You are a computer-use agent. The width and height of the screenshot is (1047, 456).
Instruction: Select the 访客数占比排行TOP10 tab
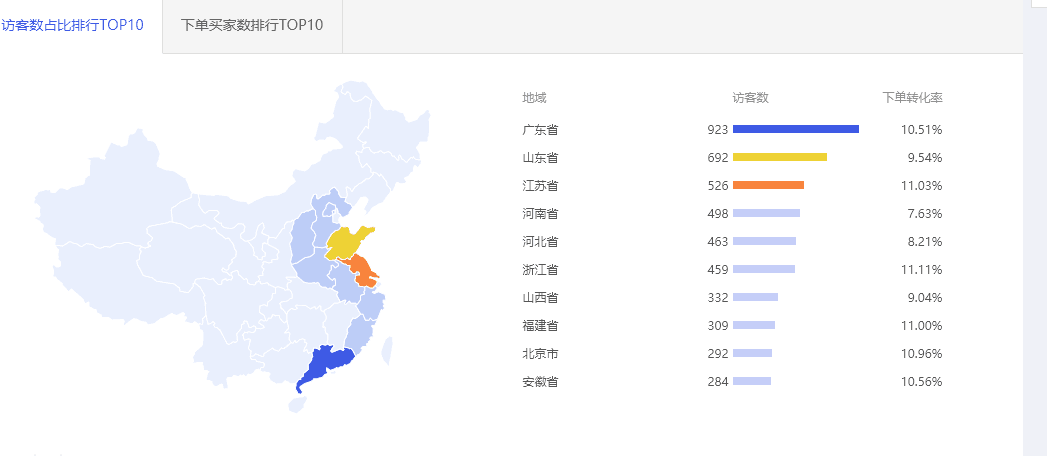72,26
